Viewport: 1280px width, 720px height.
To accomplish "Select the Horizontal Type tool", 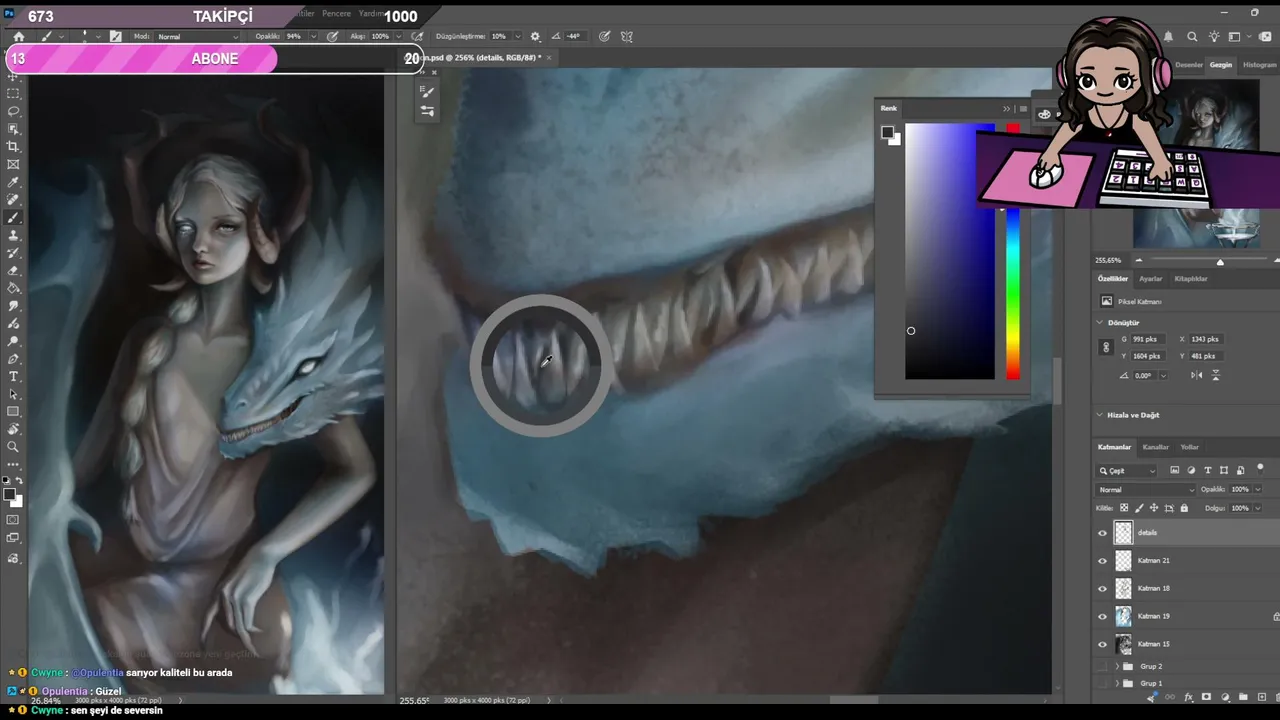I will (x=13, y=377).
